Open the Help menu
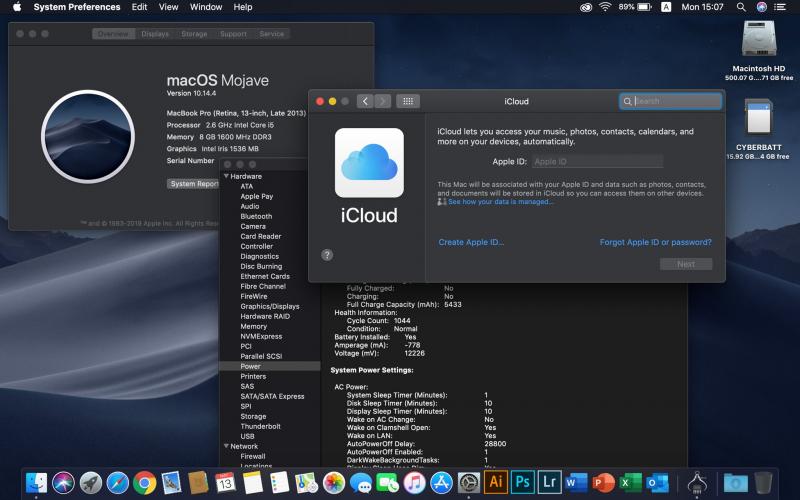 [x=243, y=7]
